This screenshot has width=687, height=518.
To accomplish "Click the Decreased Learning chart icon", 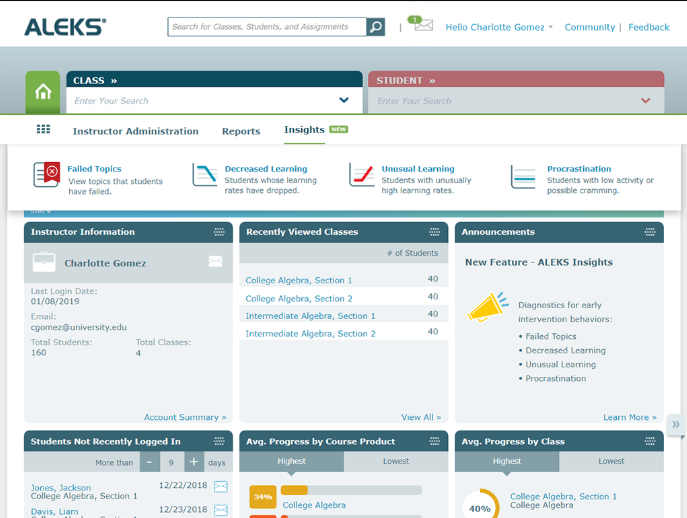I will (x=205, y=174).
